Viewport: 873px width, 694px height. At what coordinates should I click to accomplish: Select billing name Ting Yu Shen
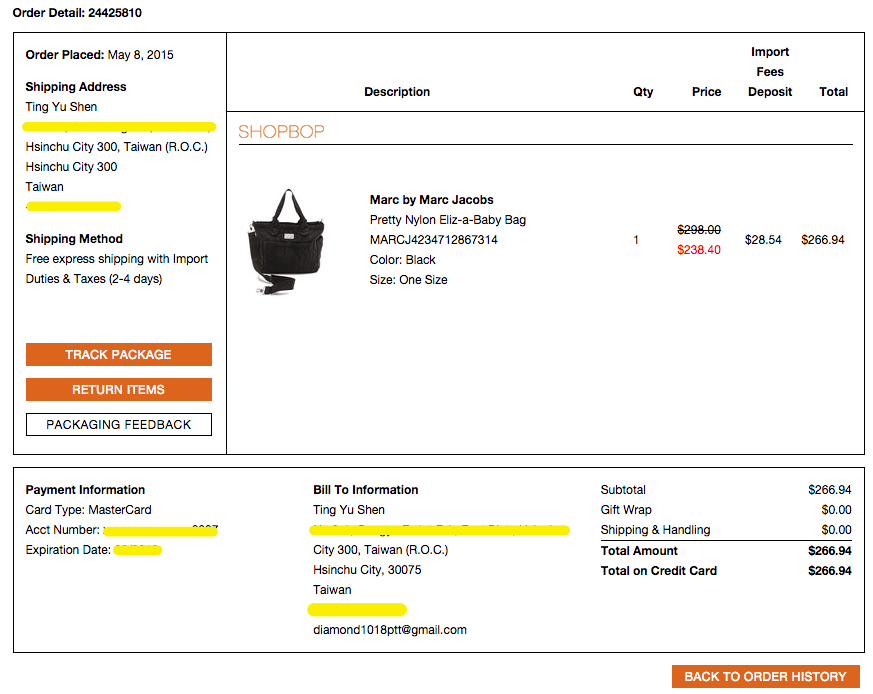pyautogui.click(x=349, y=510)
